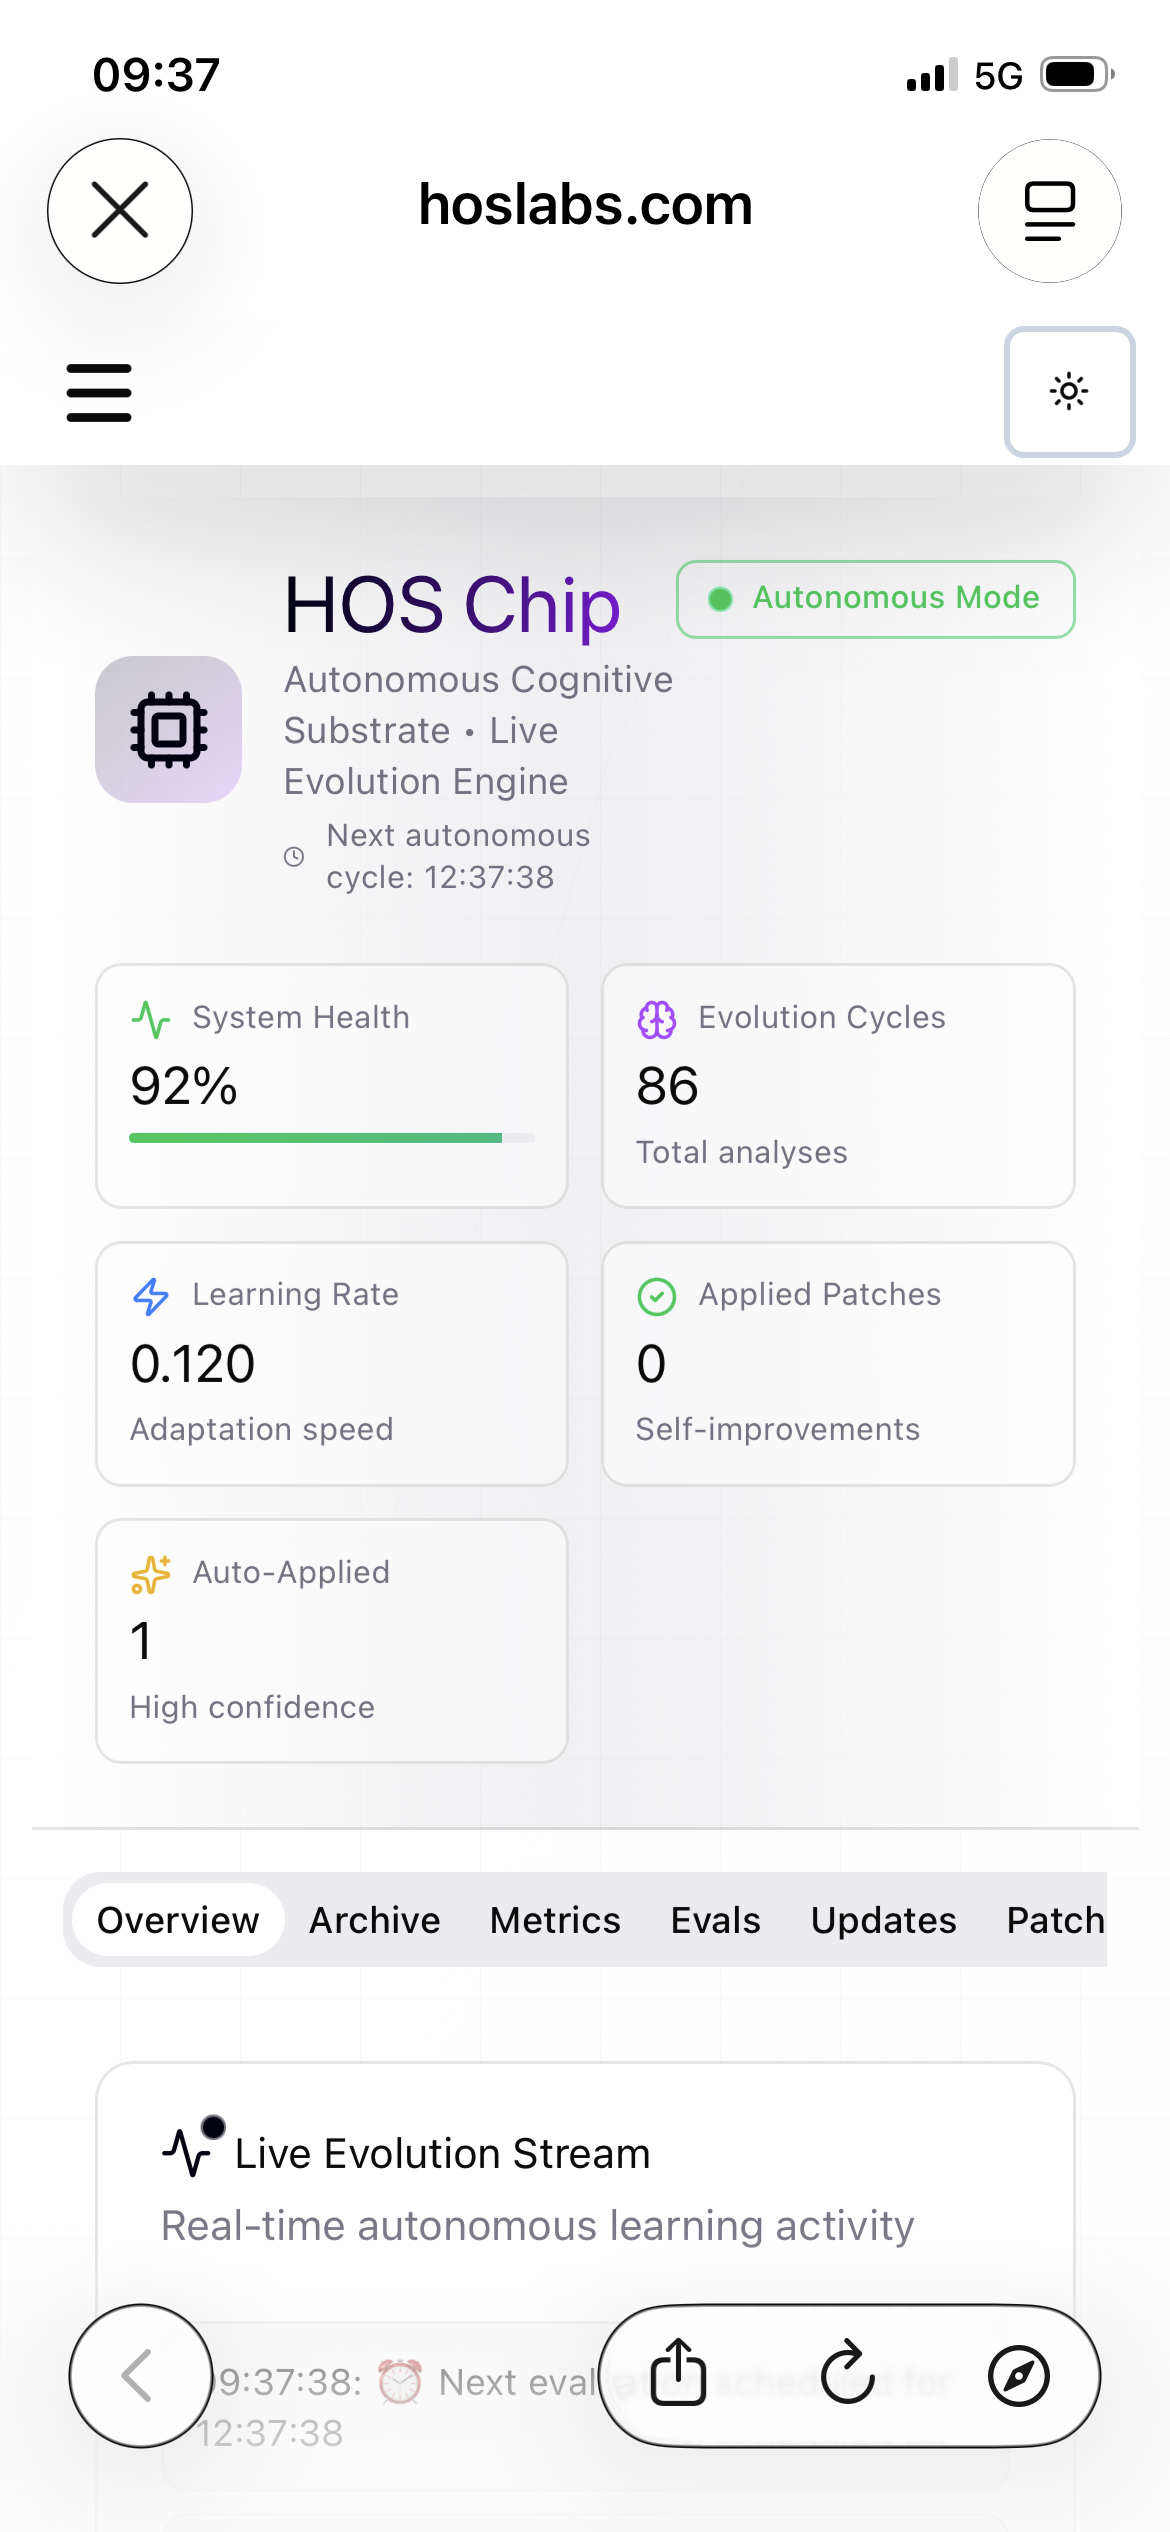
Task: Click the System Health progress bar
Action: coord(331,1138)
